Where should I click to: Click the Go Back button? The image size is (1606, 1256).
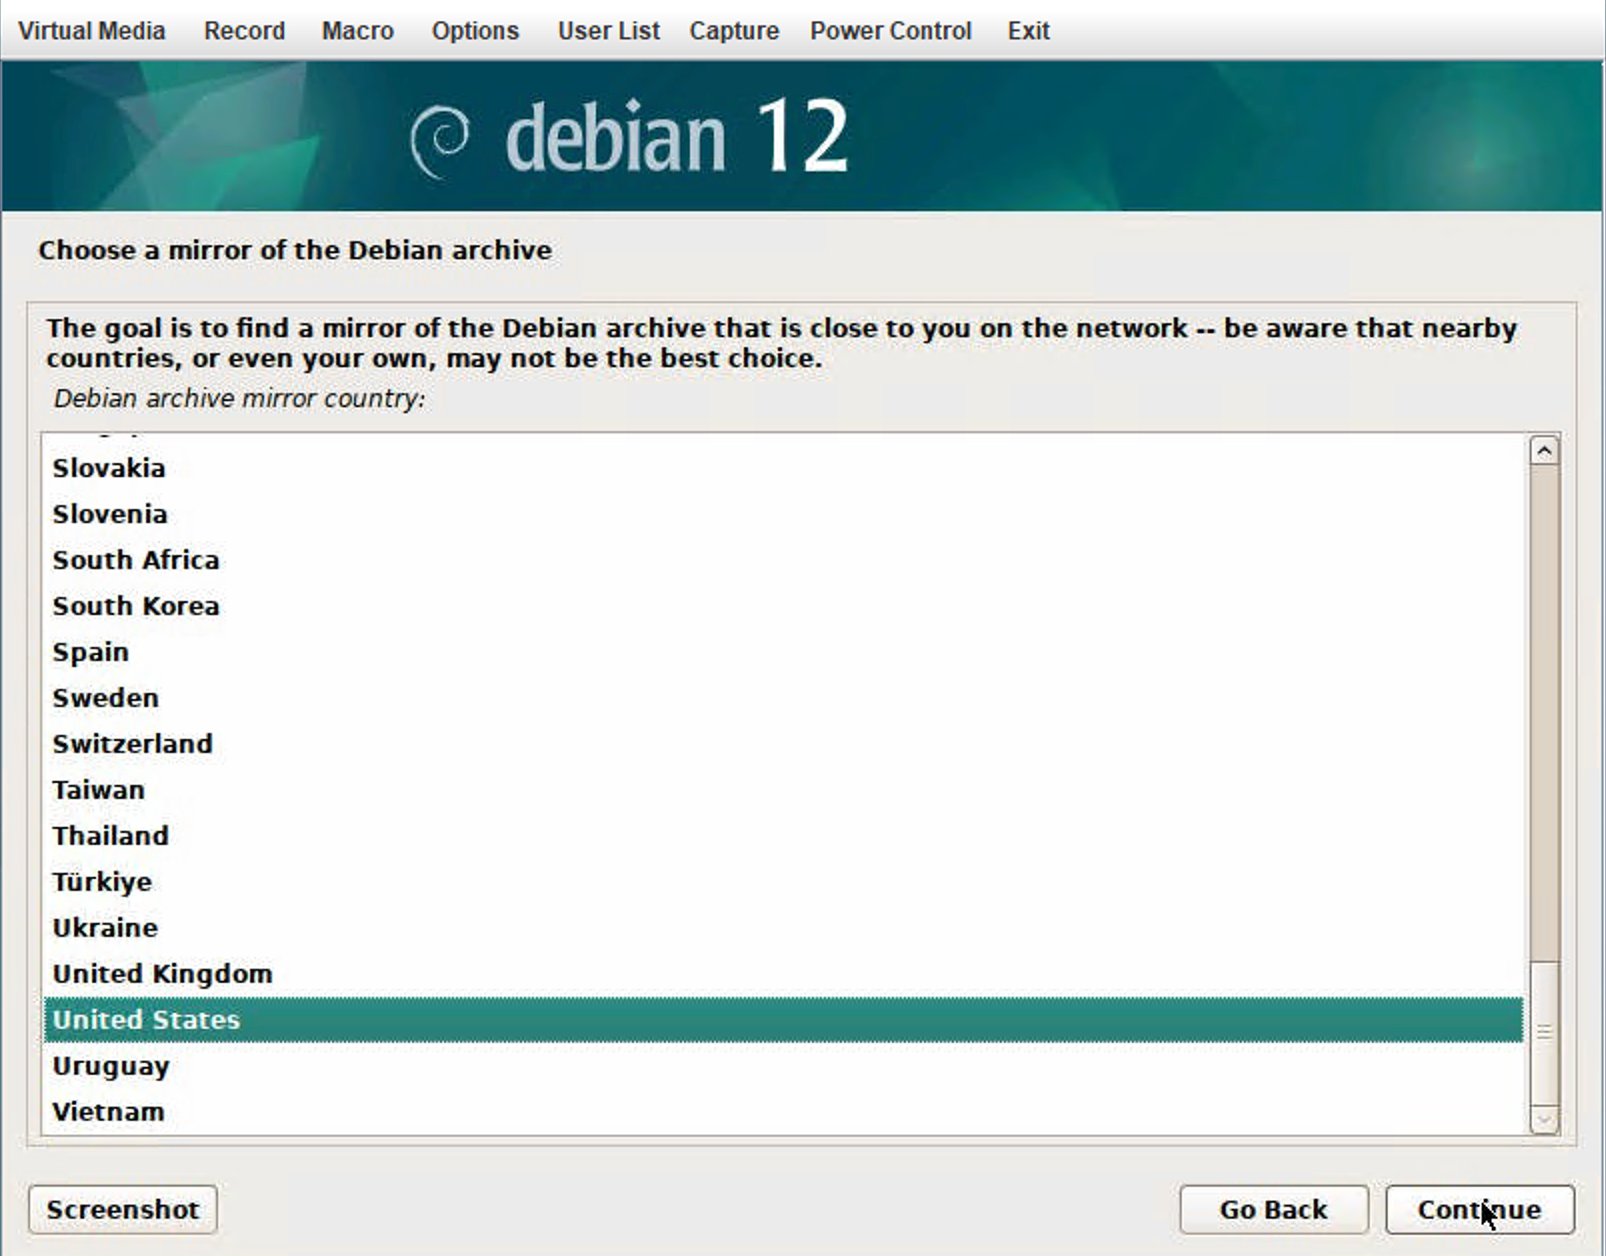tap(1272, 1209)
